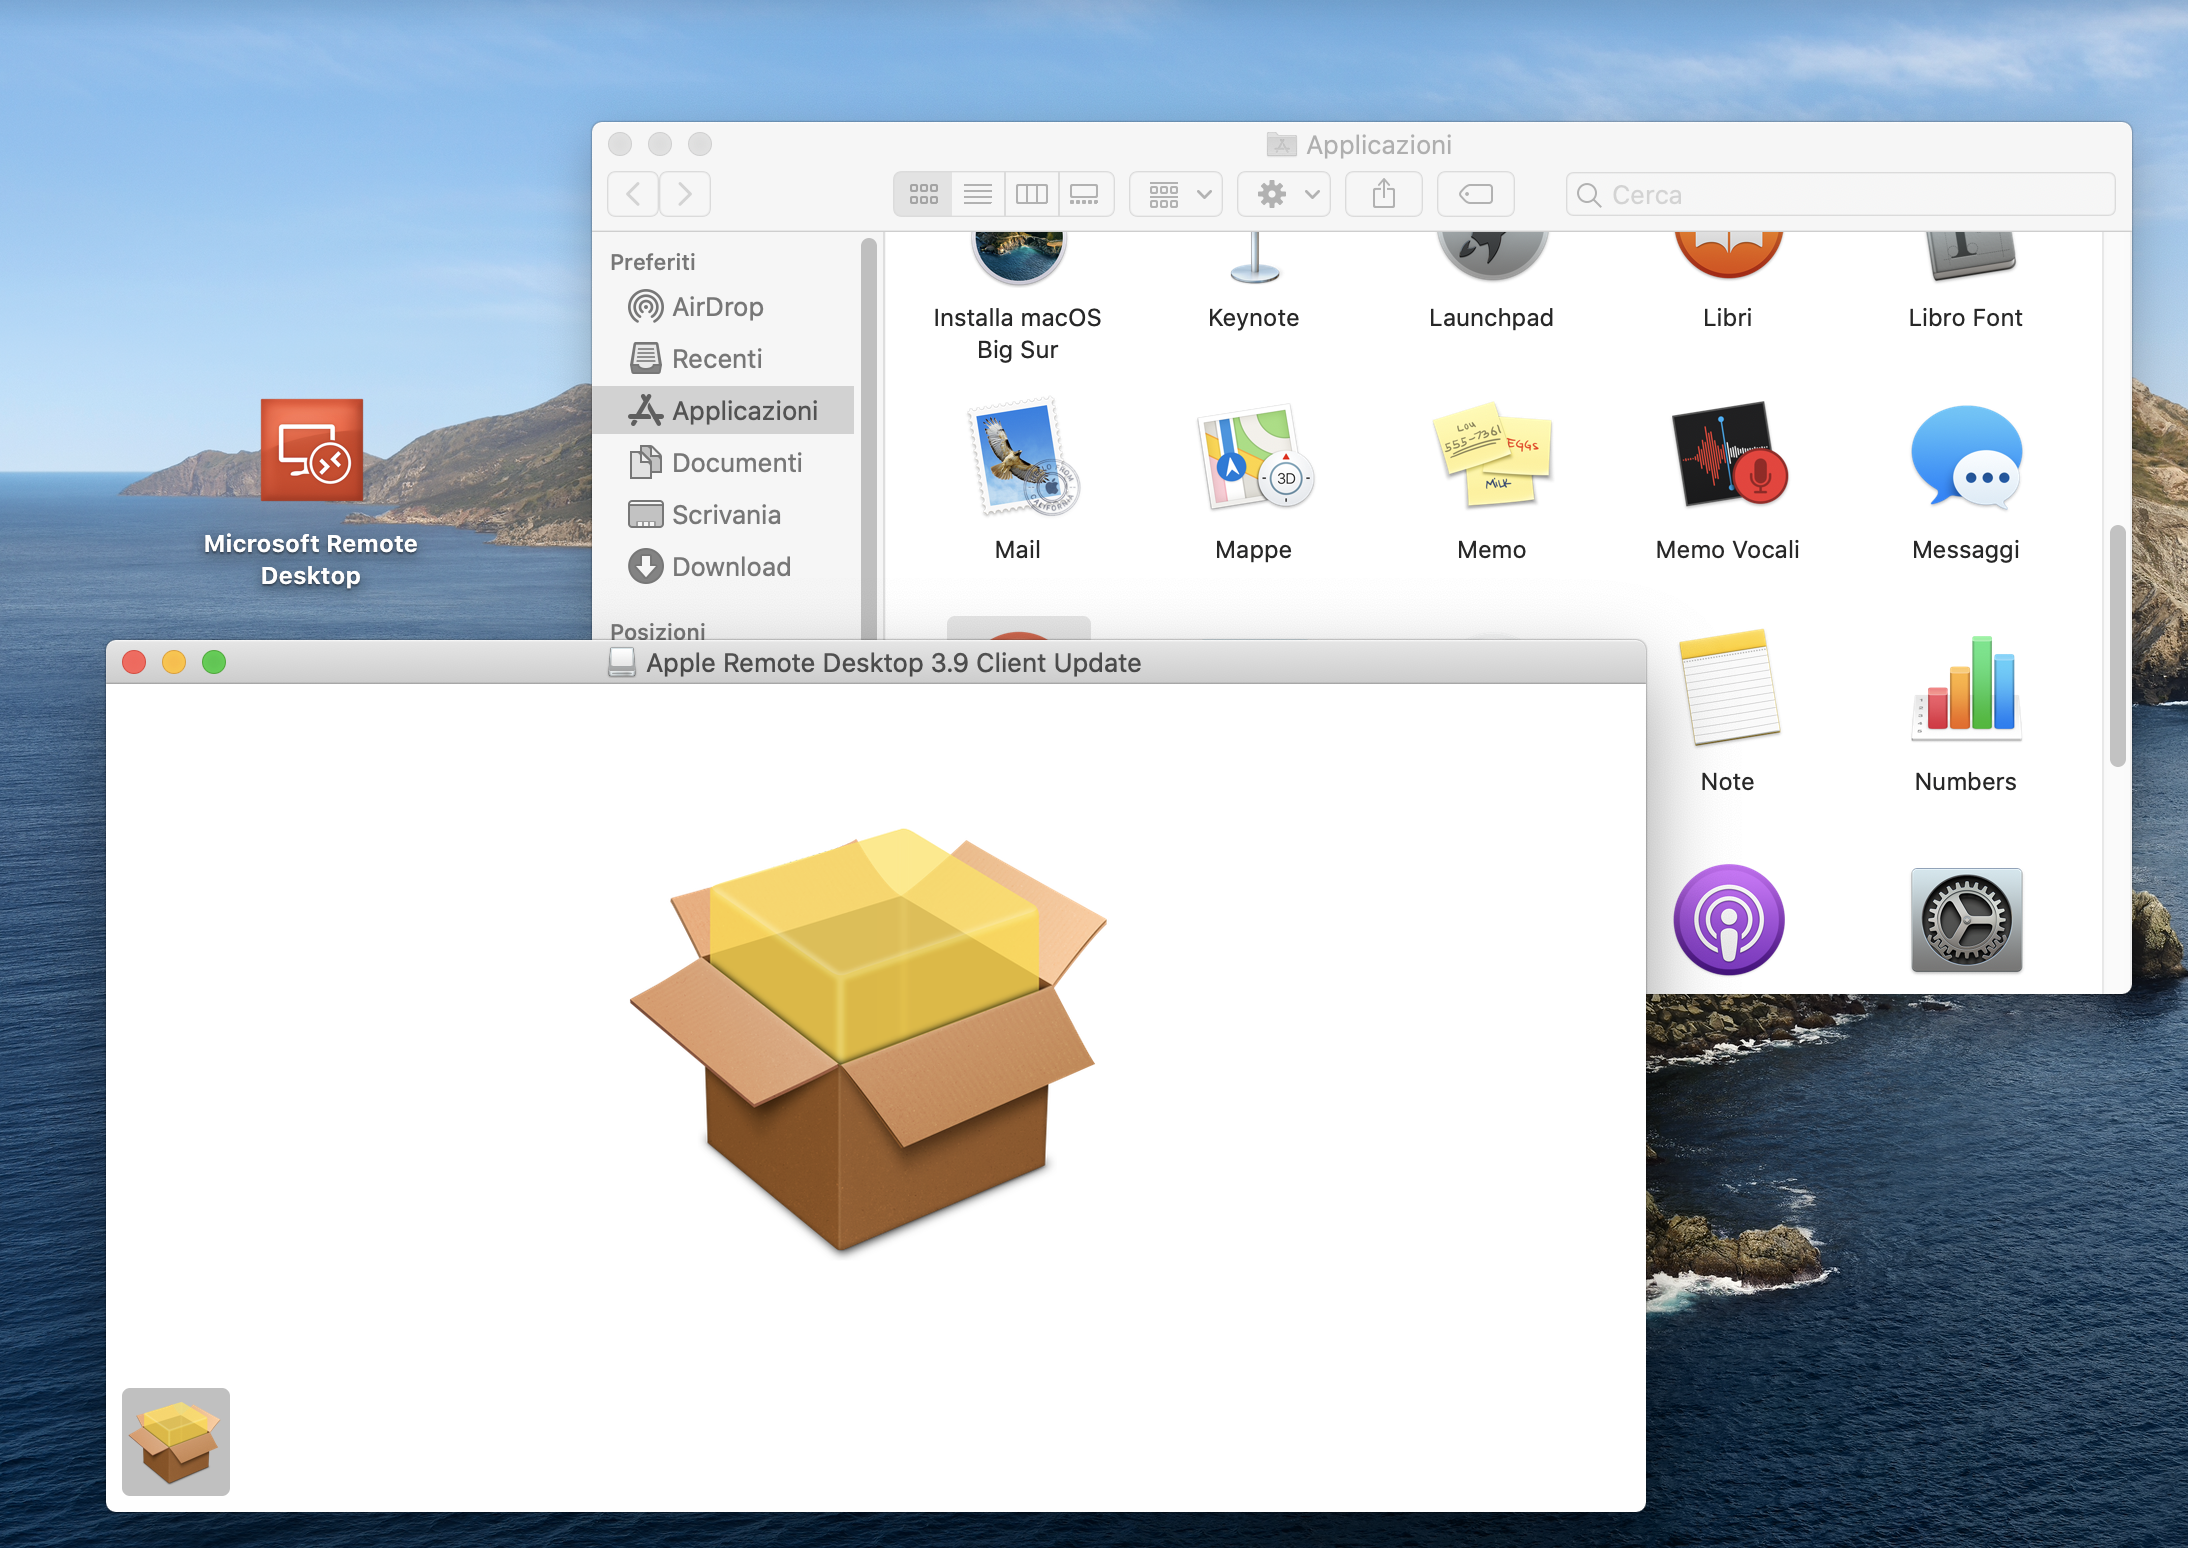Switch Finder to icon view
The image size is (2188, 1548).
(923, 194)
